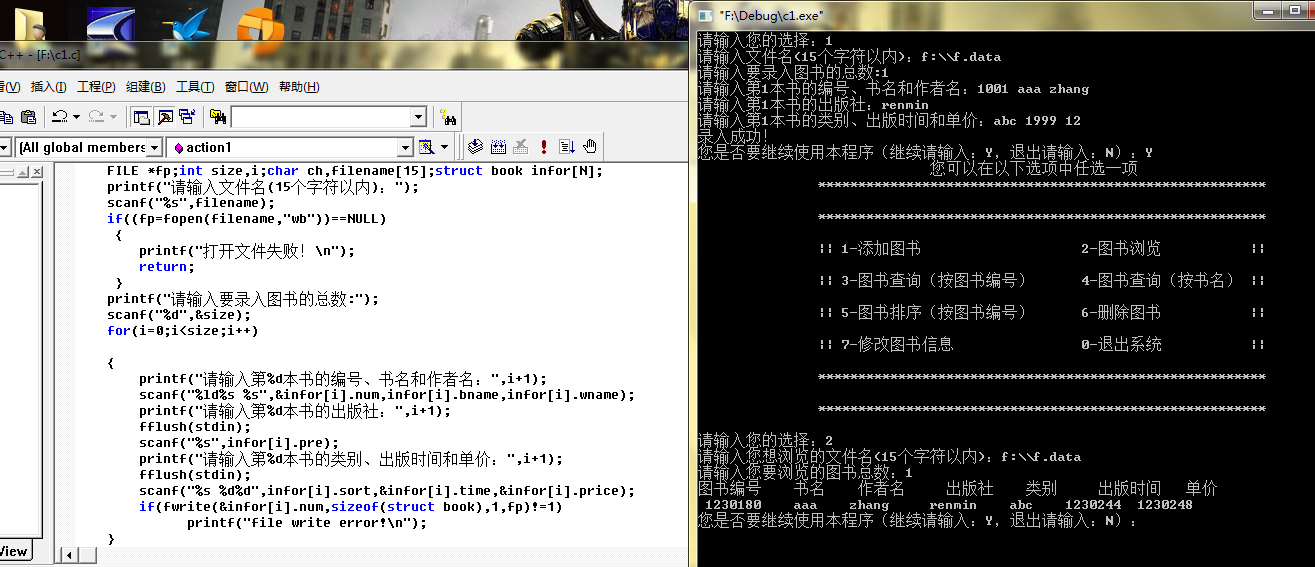Click the Find in Files binoculars icon

tap(218, 117)
